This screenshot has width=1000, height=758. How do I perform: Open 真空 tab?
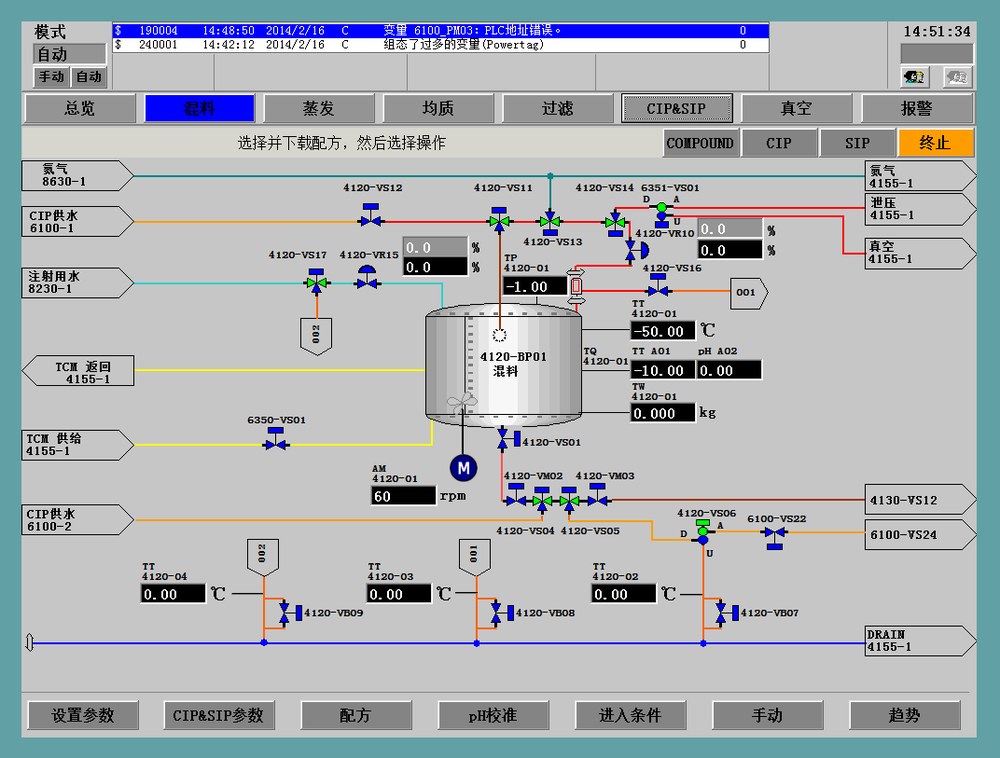tap(797, 108)
